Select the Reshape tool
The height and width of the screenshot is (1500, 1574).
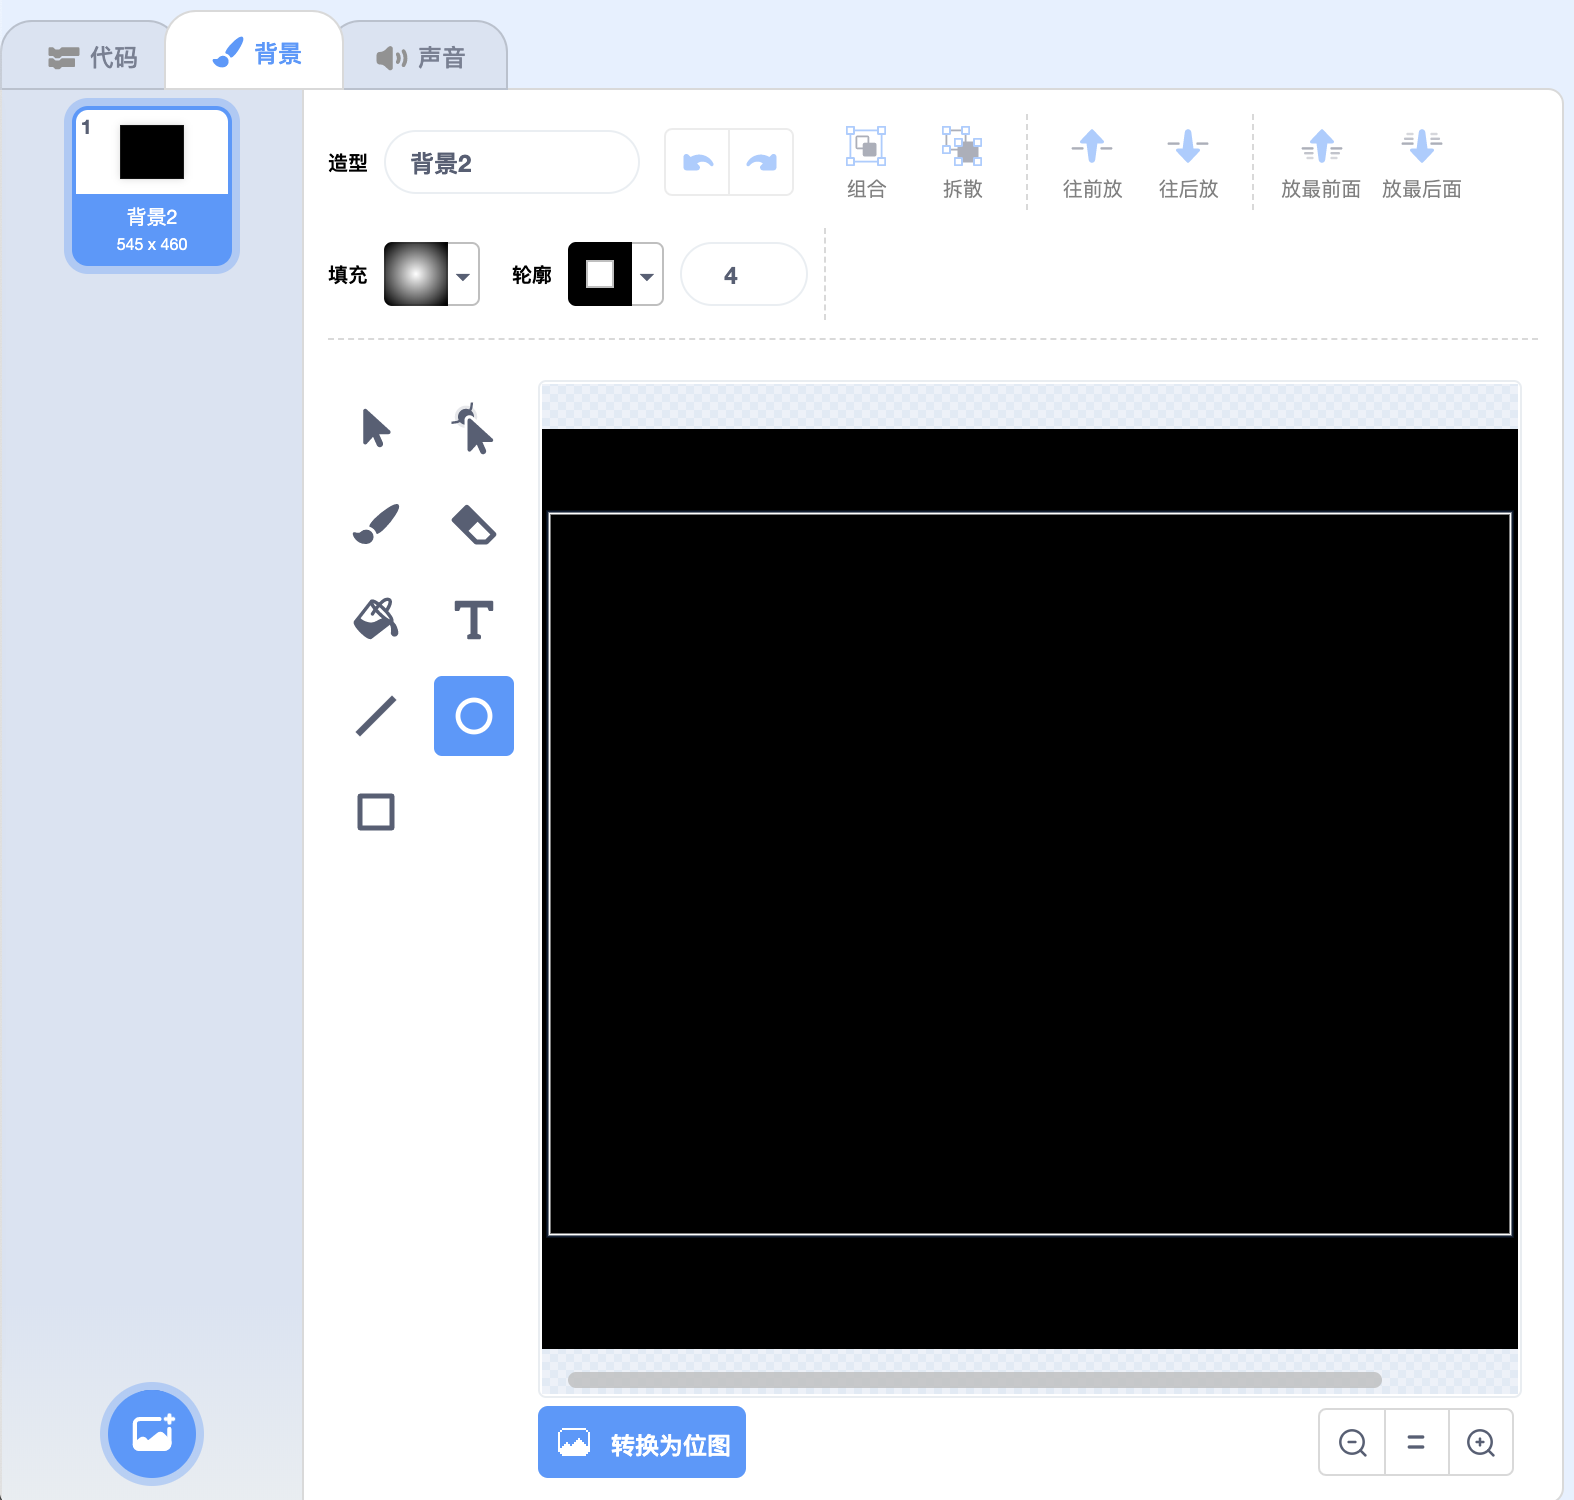(x=473, y=428)
